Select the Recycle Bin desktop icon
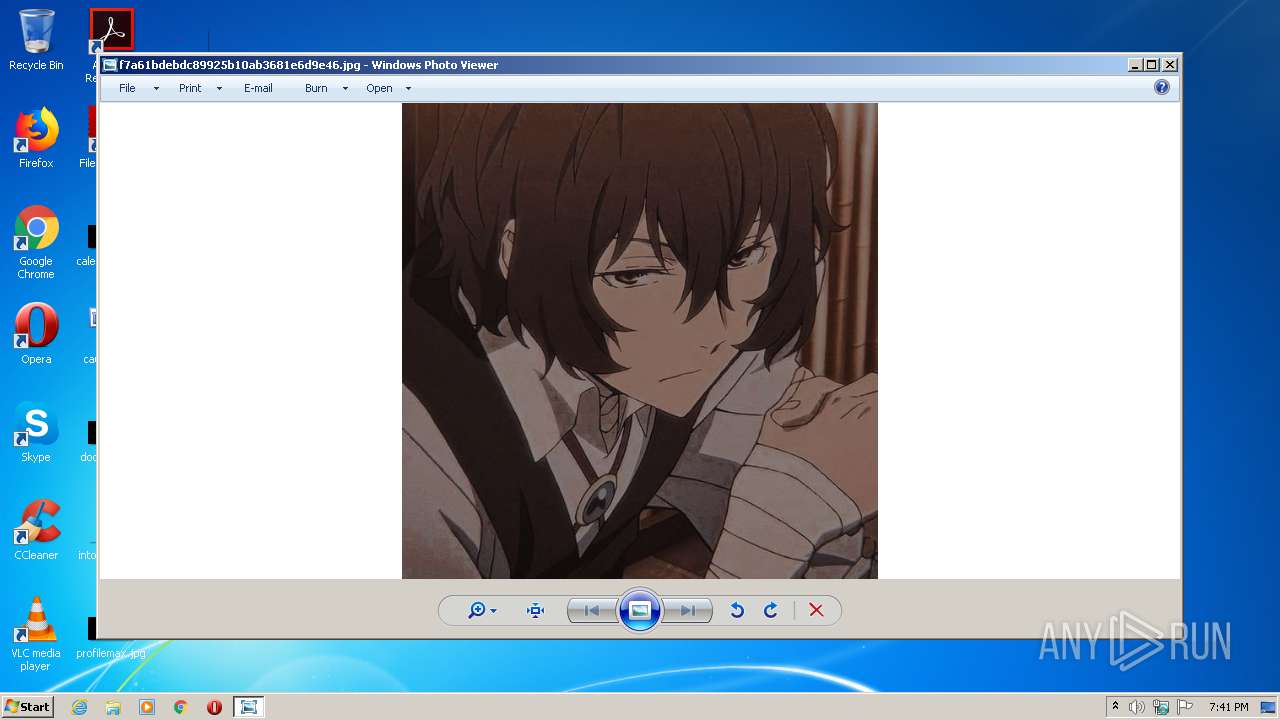Screen dimensions: 1280x720 [36, 40]
